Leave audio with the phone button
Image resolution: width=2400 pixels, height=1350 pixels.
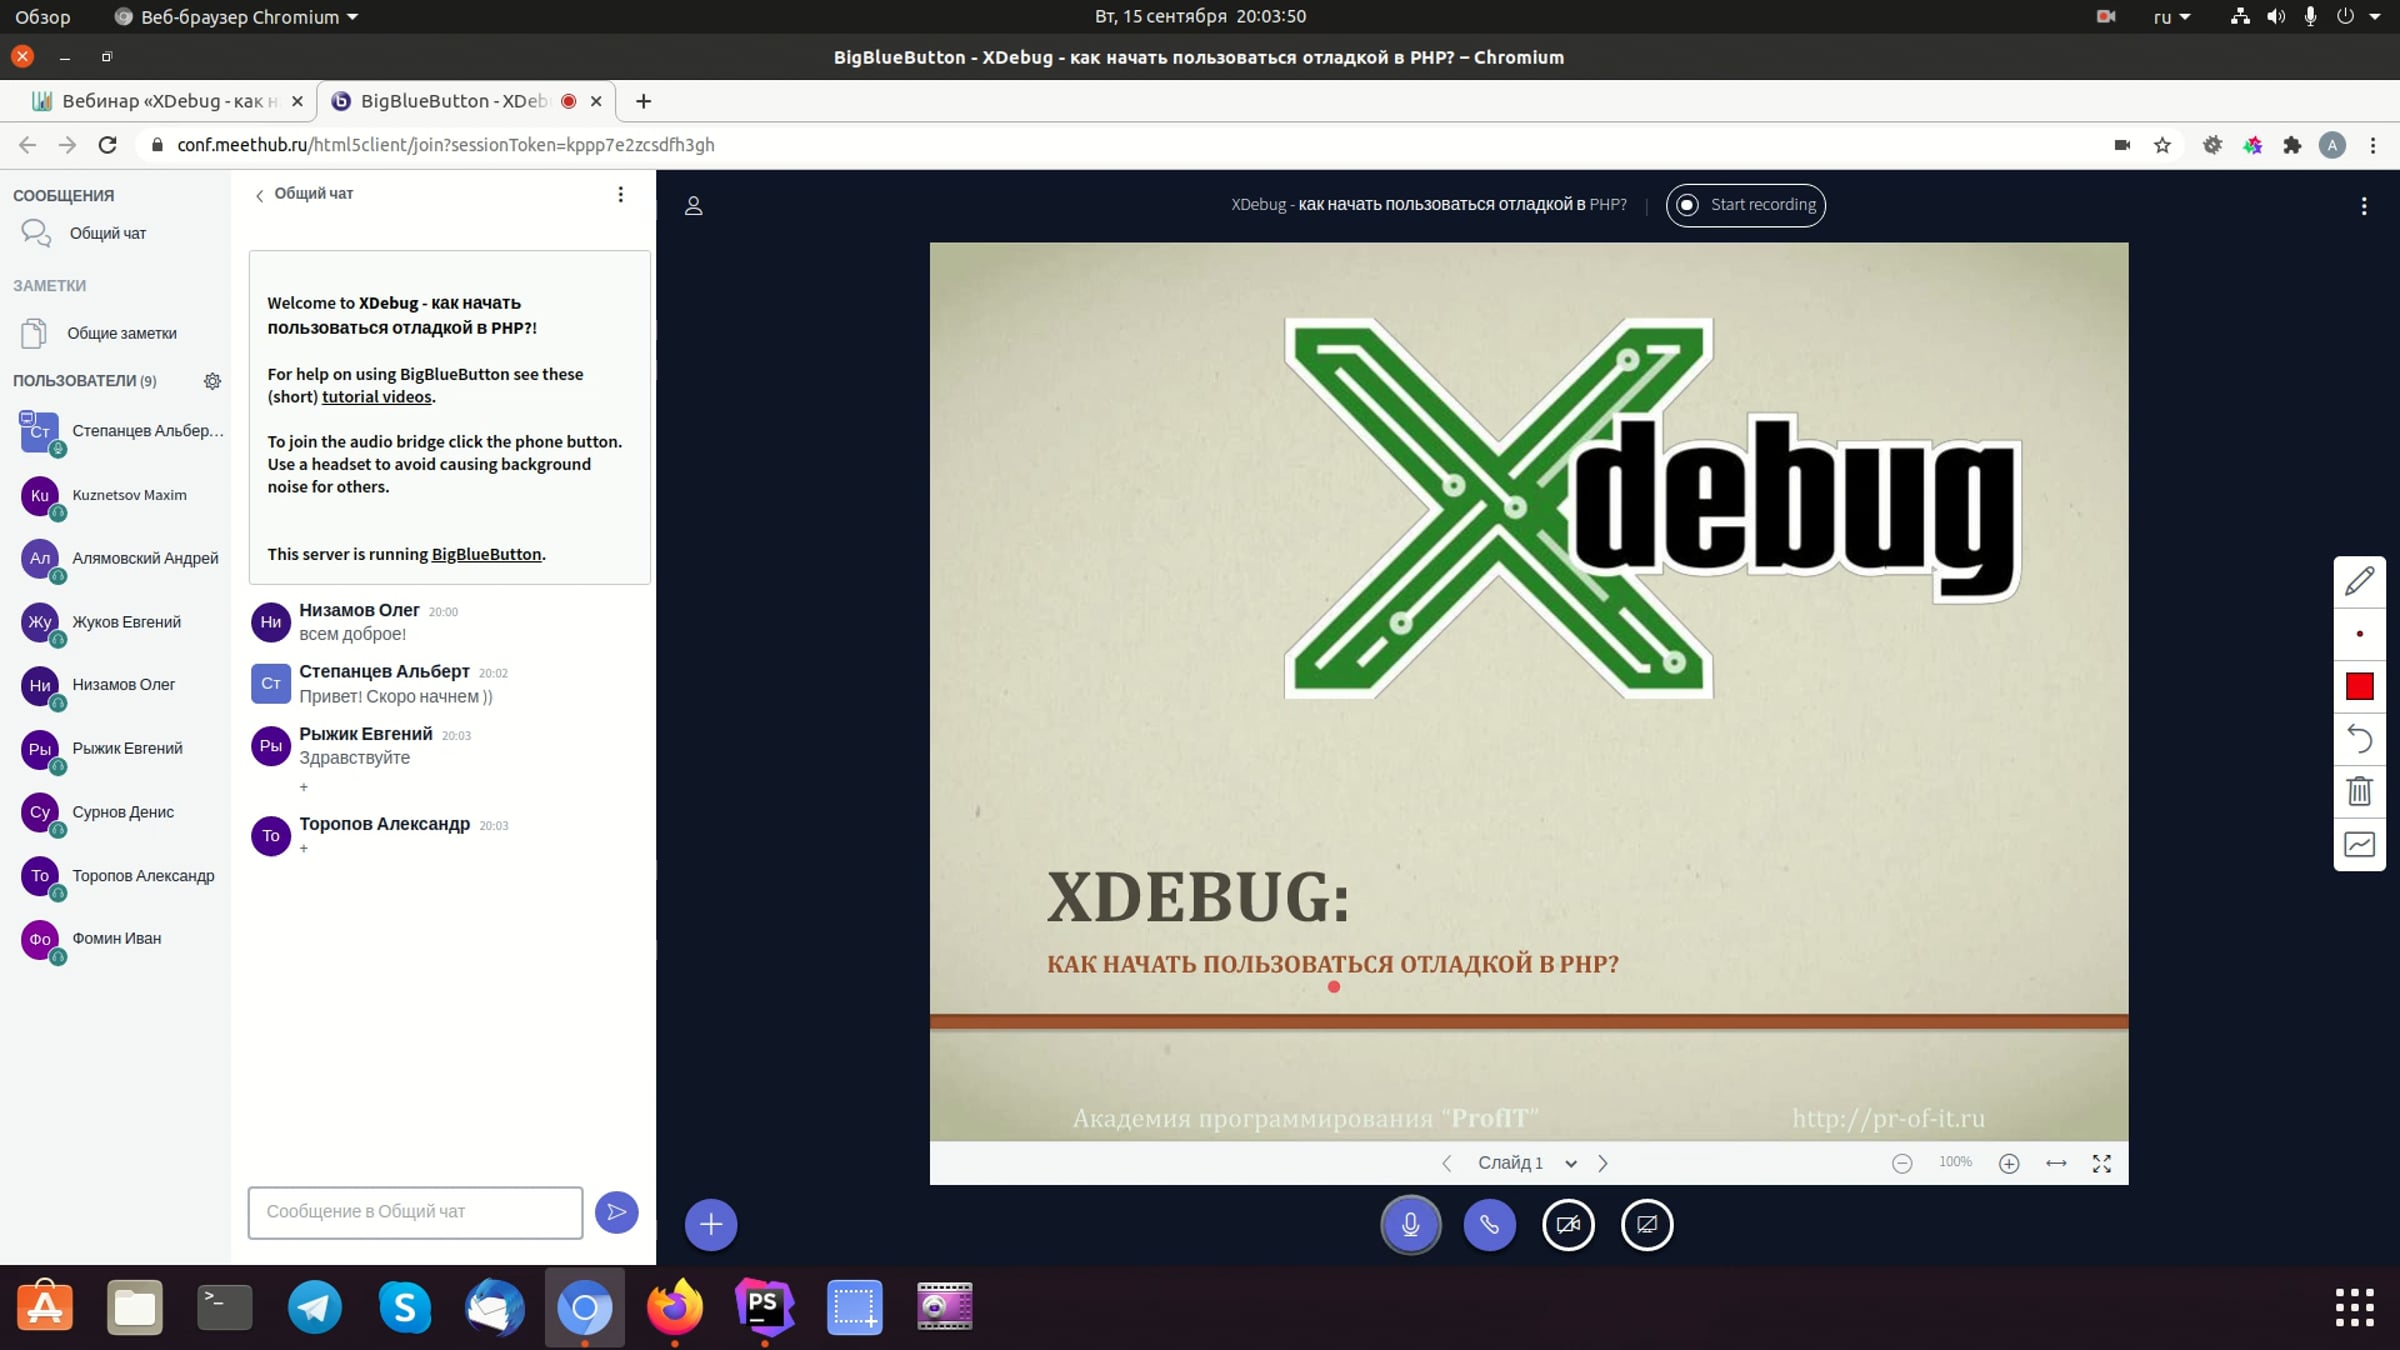tap(1489, 1224)
